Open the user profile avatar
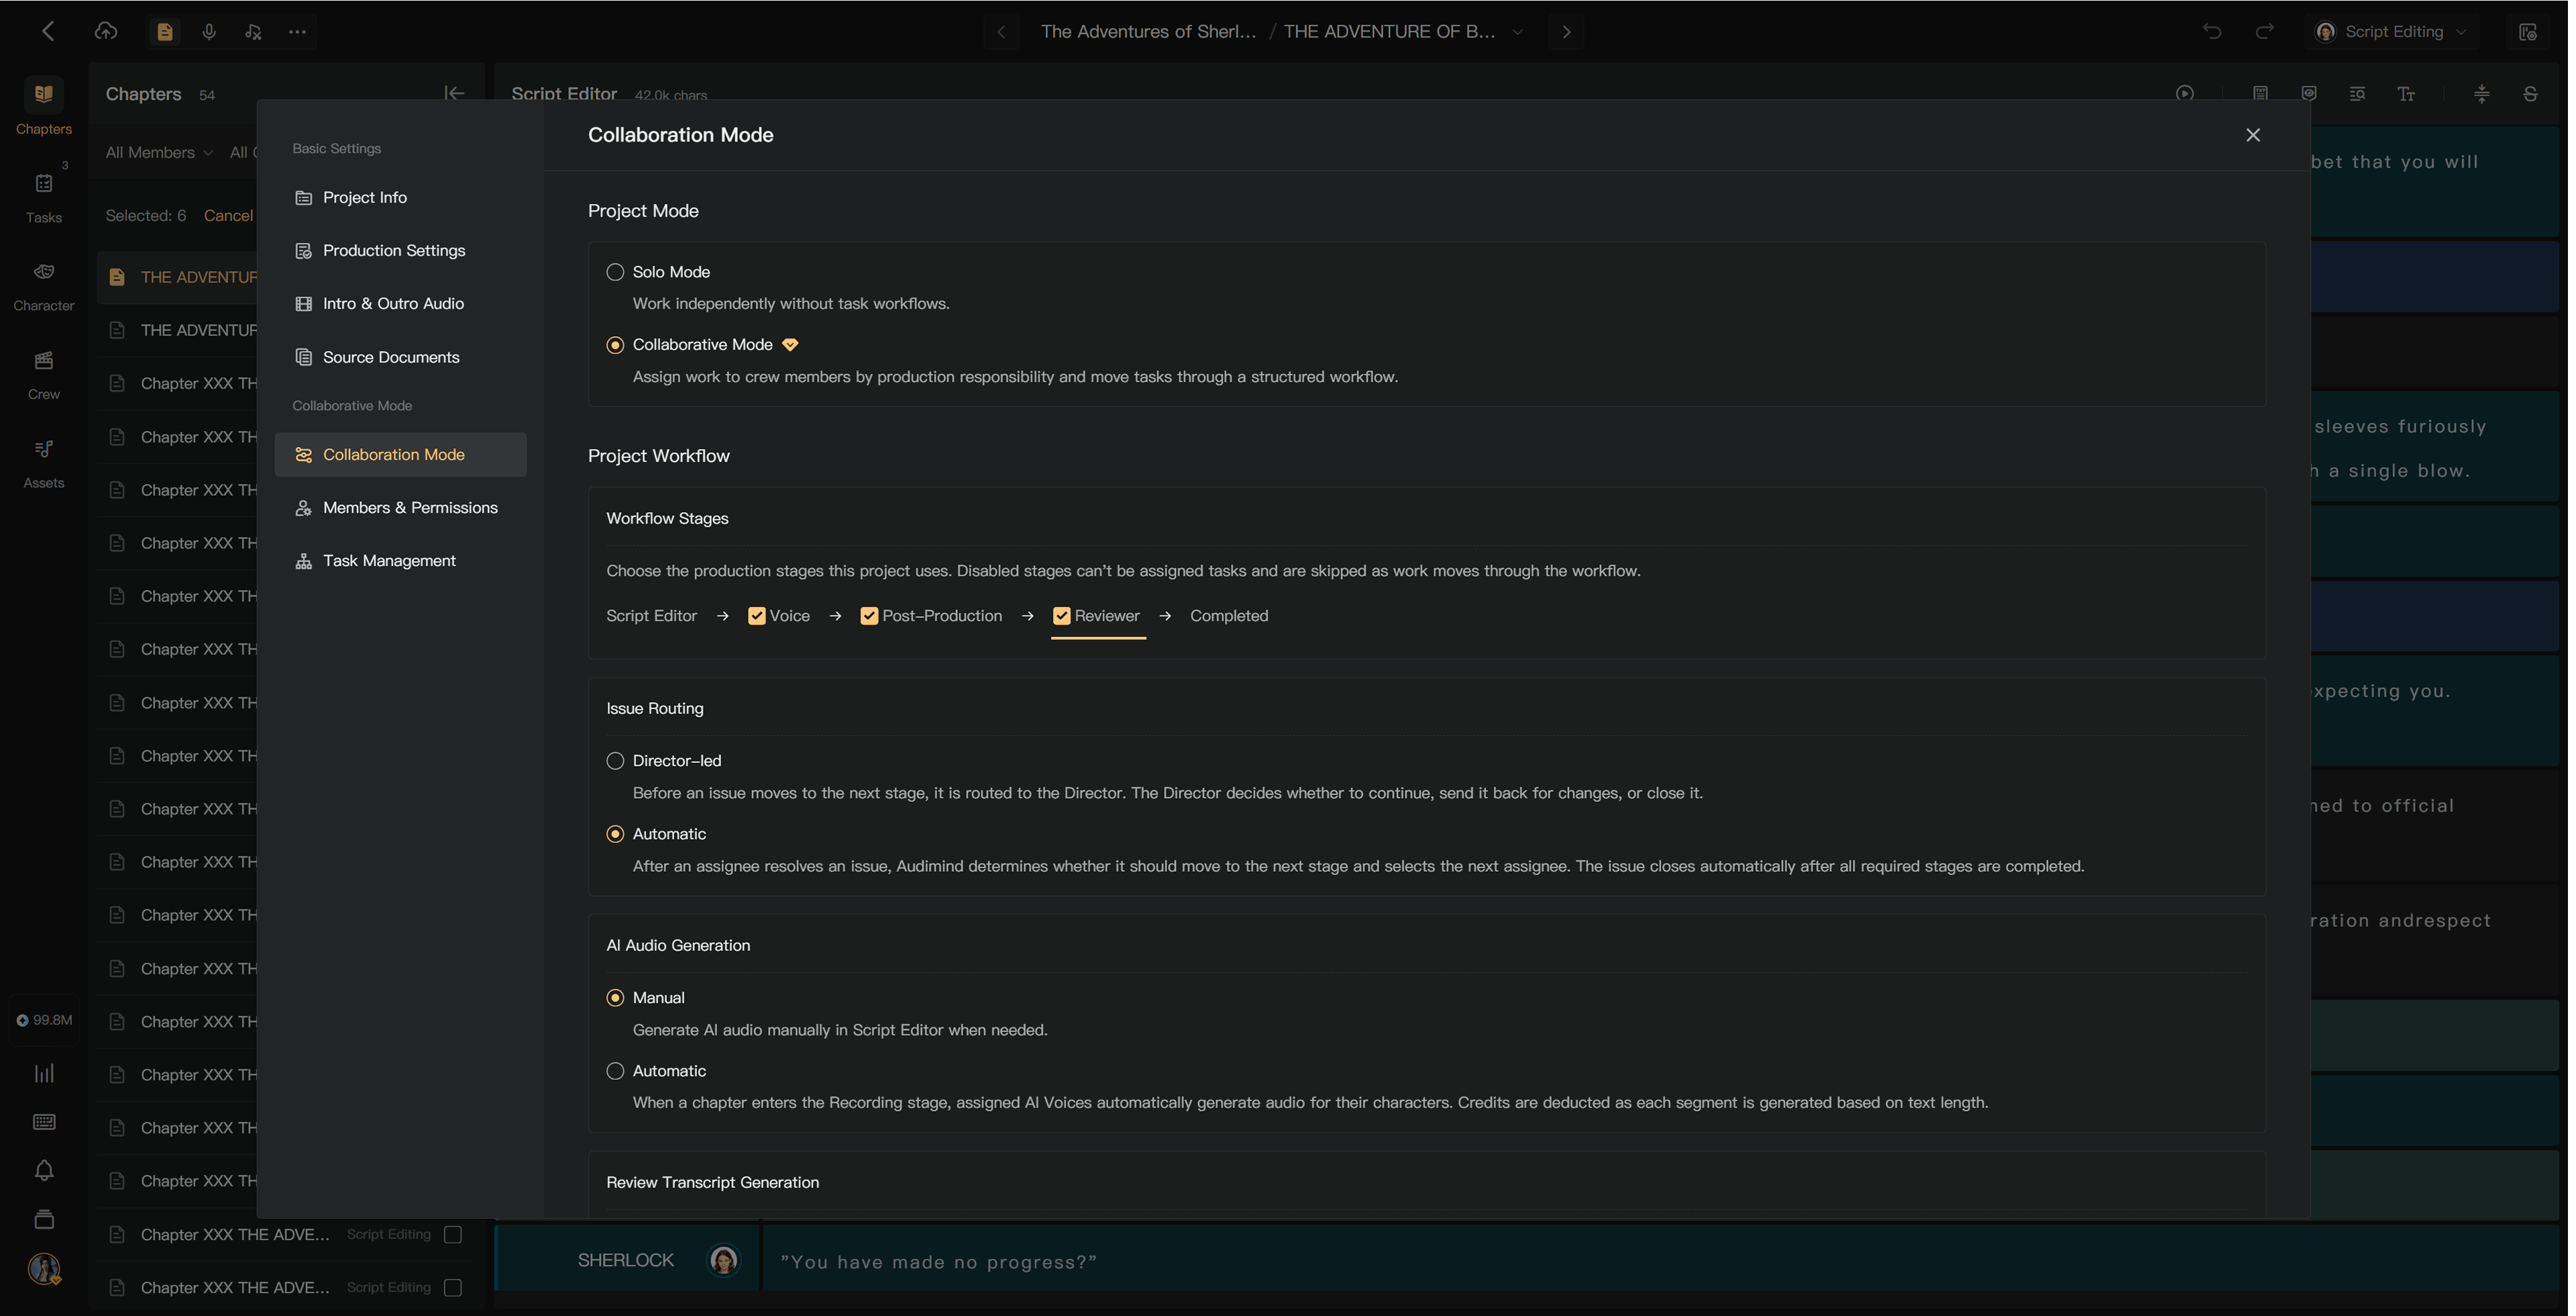This screenshot has width=2576, height=1316. (x=44, y=1269)
